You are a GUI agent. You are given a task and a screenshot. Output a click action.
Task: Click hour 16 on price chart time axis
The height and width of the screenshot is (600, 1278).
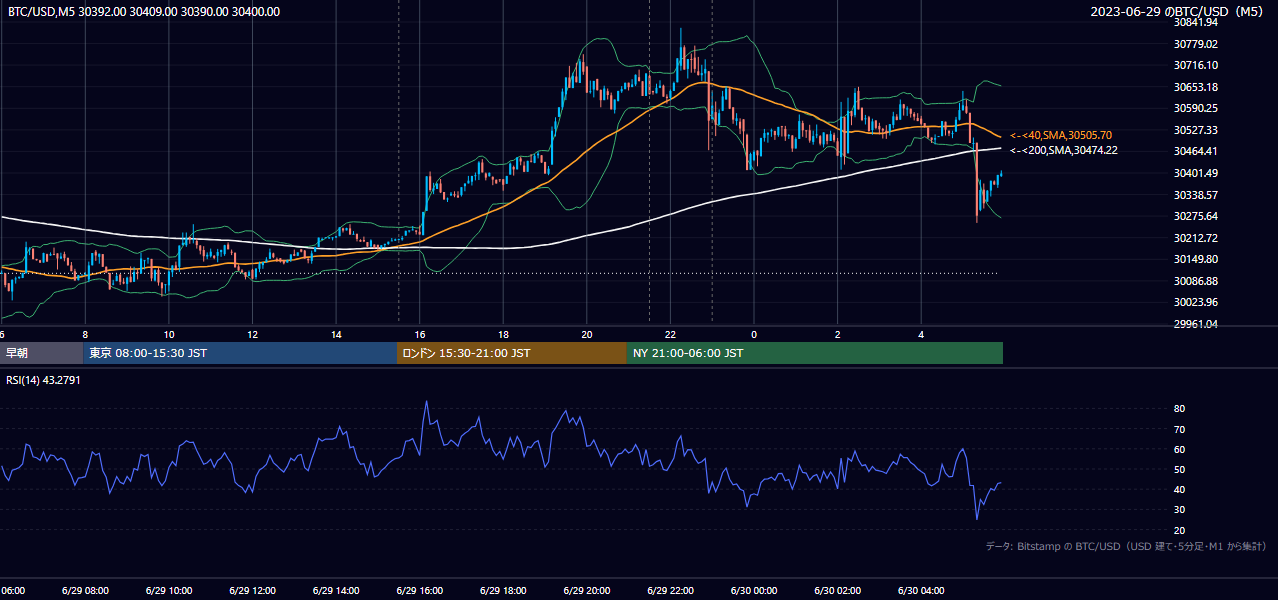point(420,335)
